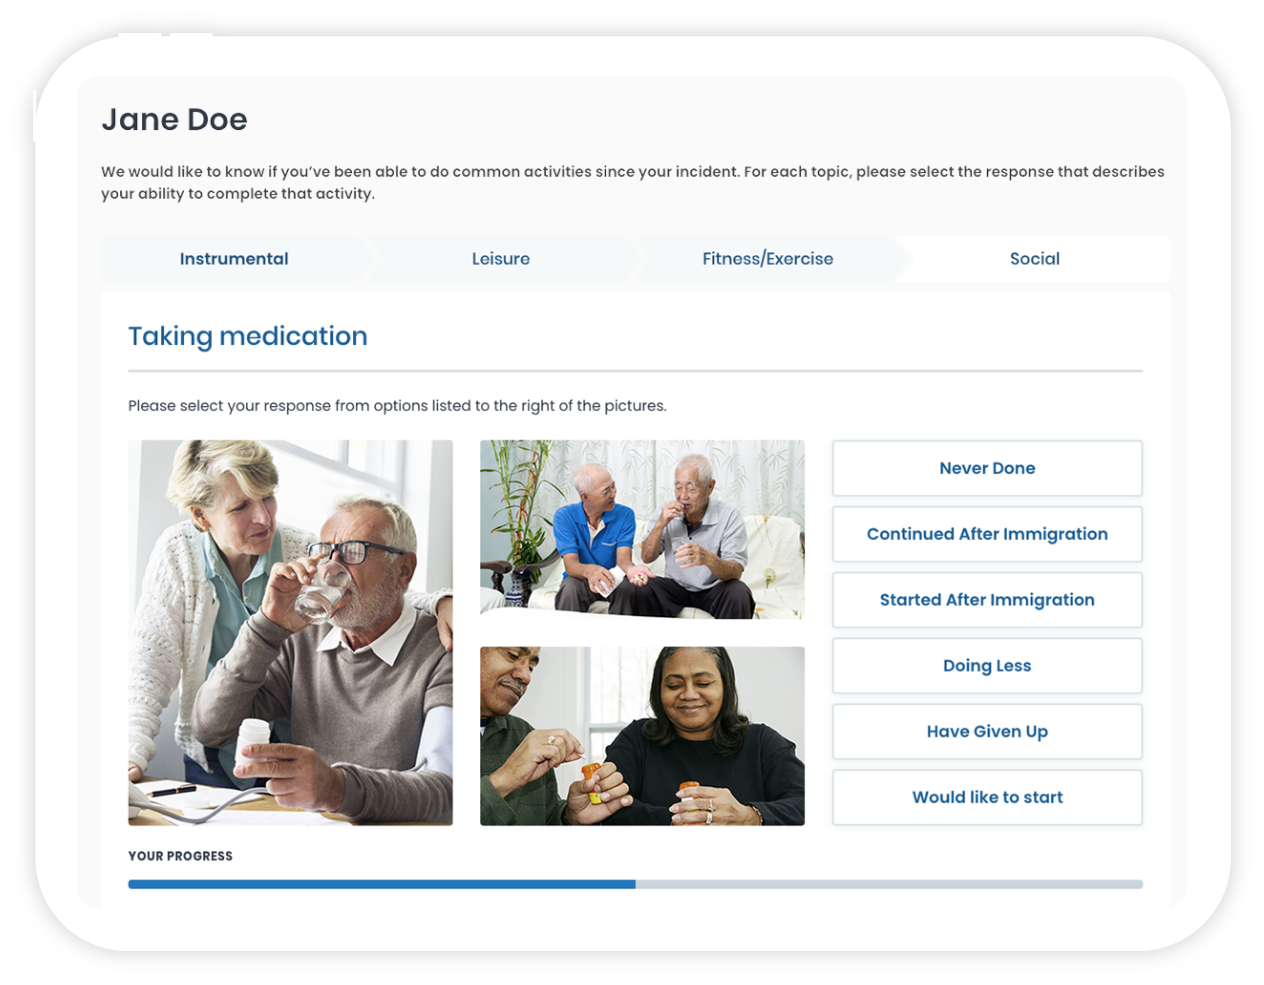1264x985 pixels.
Task: Go to the Social tab
Action: (1034, 259)
